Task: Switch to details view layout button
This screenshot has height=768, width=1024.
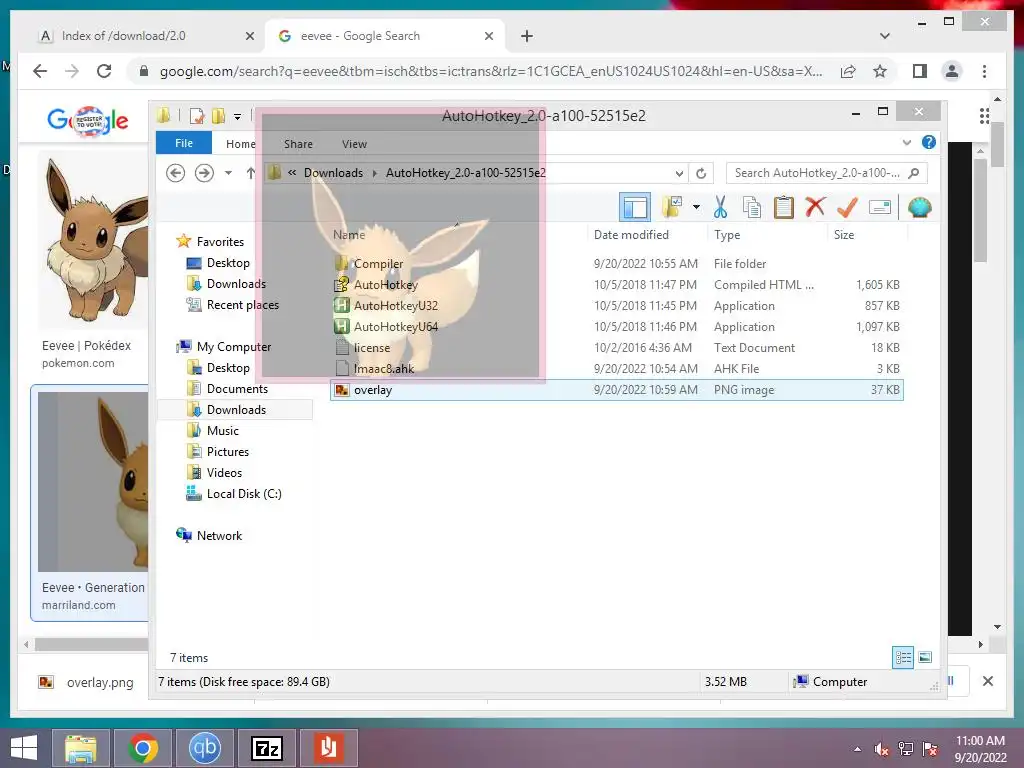Action: pyautogui.click(x=903, y=657)
